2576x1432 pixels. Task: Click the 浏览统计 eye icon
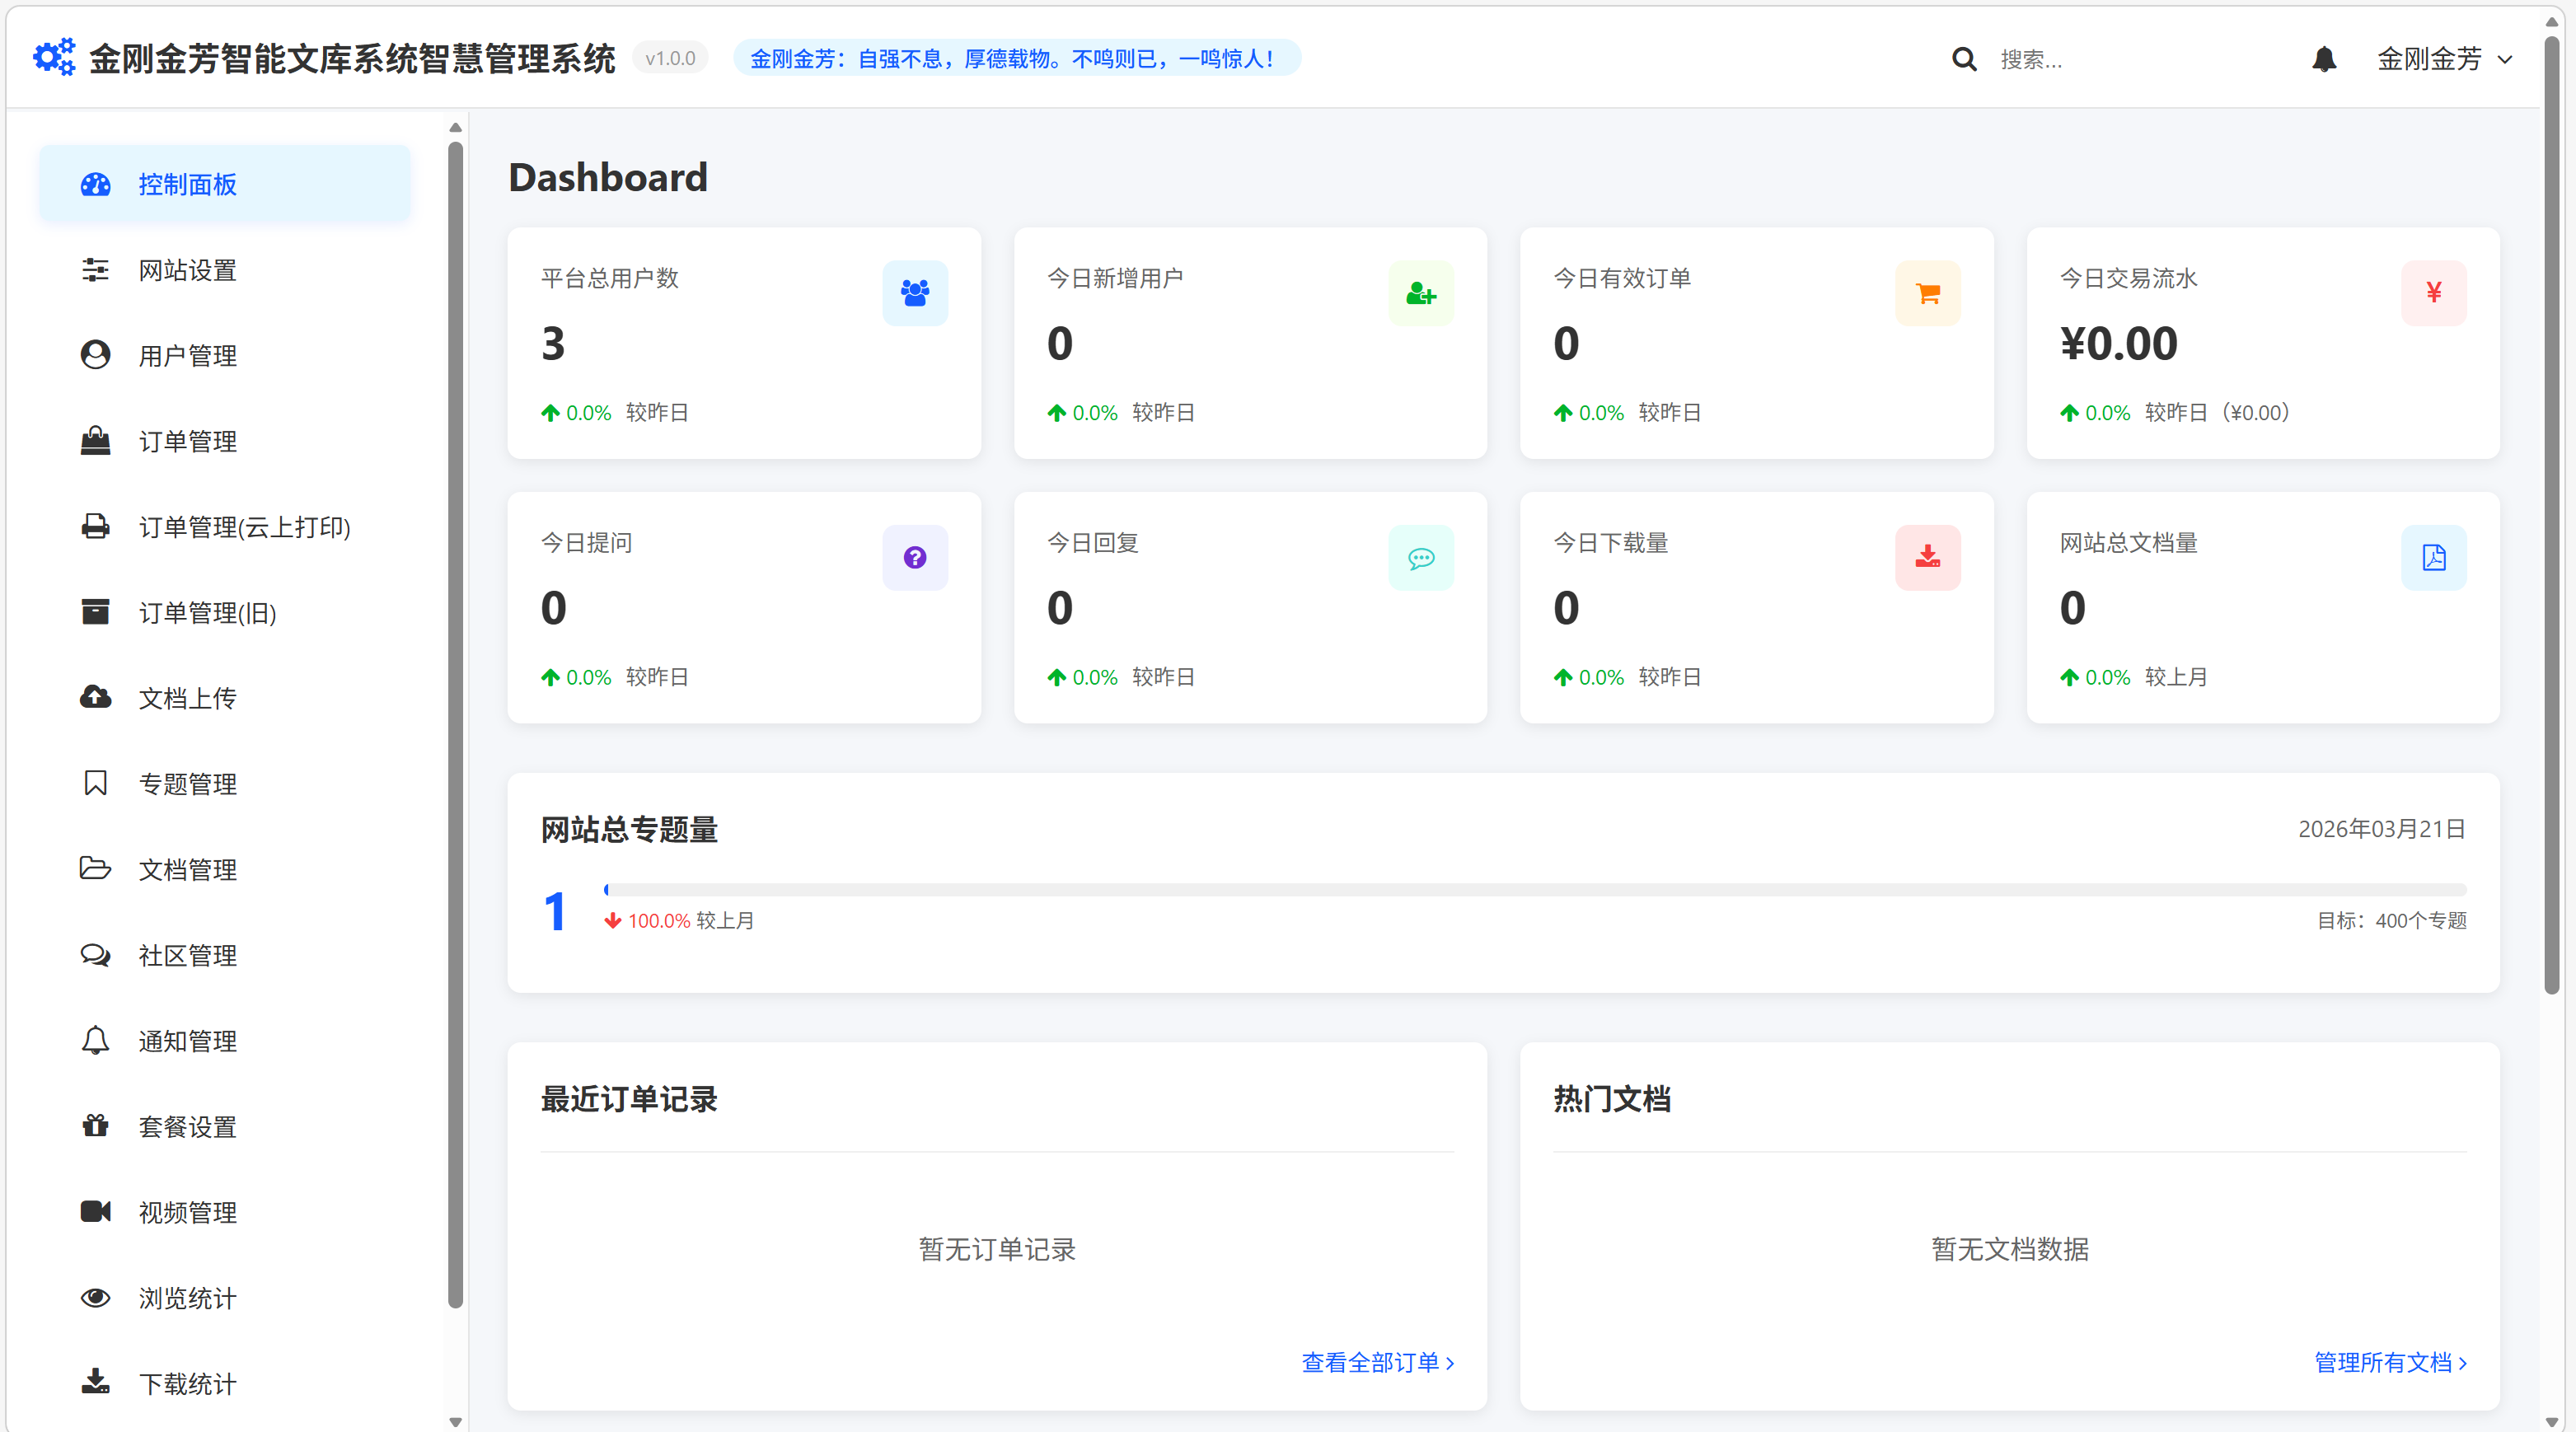point(95,1297)
